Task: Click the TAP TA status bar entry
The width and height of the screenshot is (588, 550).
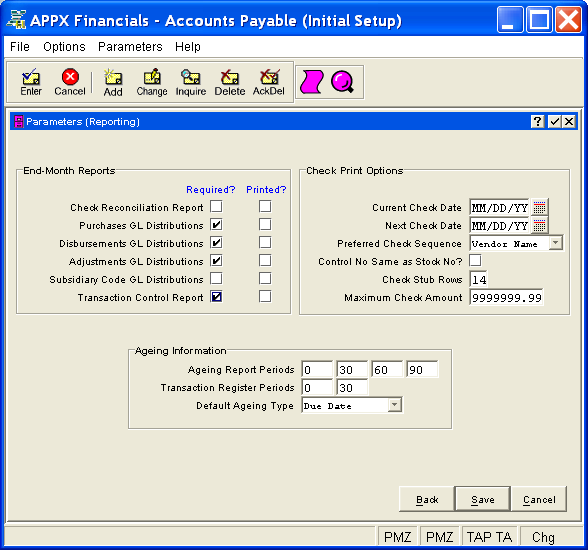Action: (489, 537)
